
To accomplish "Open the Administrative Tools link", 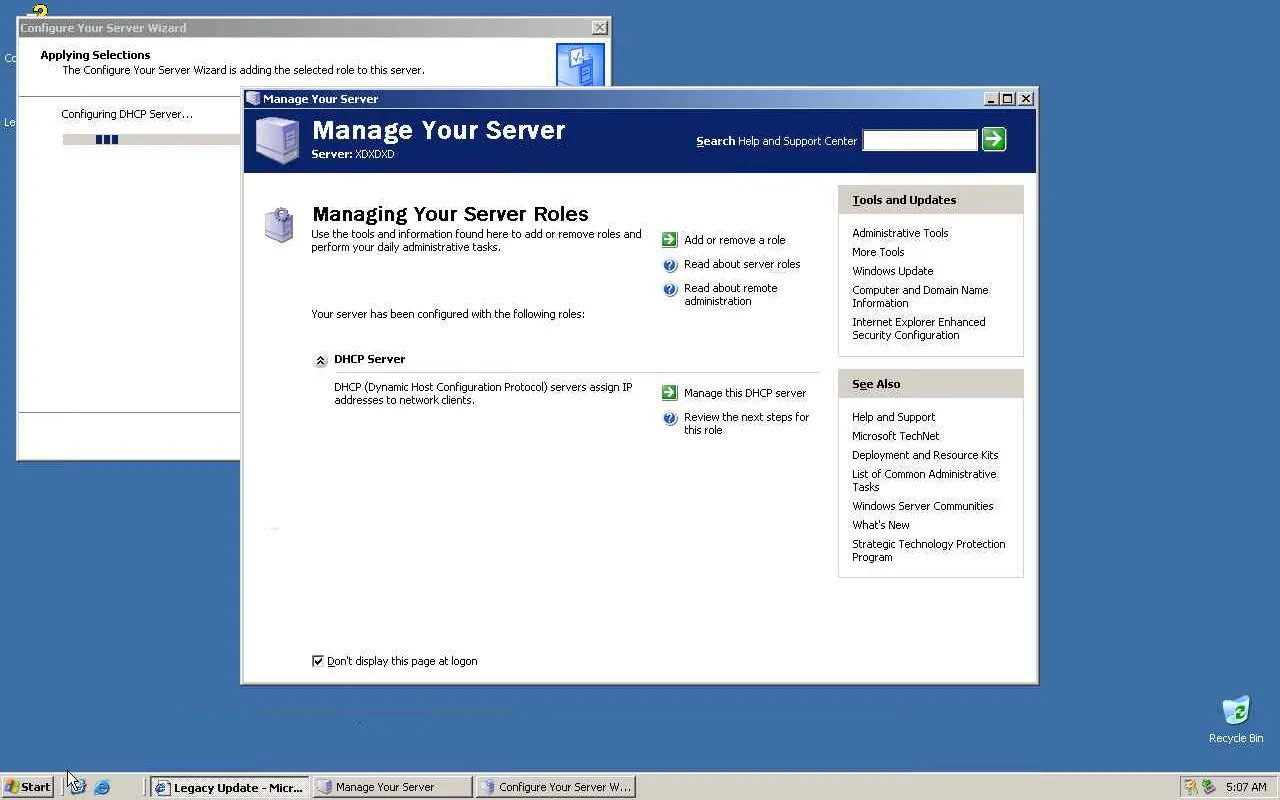I will (x=900, y=233).
